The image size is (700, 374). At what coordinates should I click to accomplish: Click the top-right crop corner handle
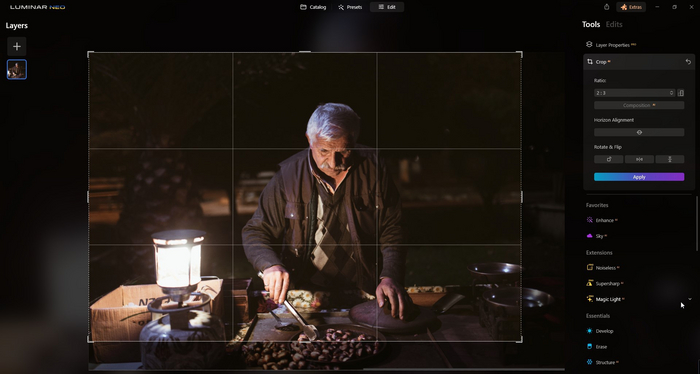(x=519, y=54)
